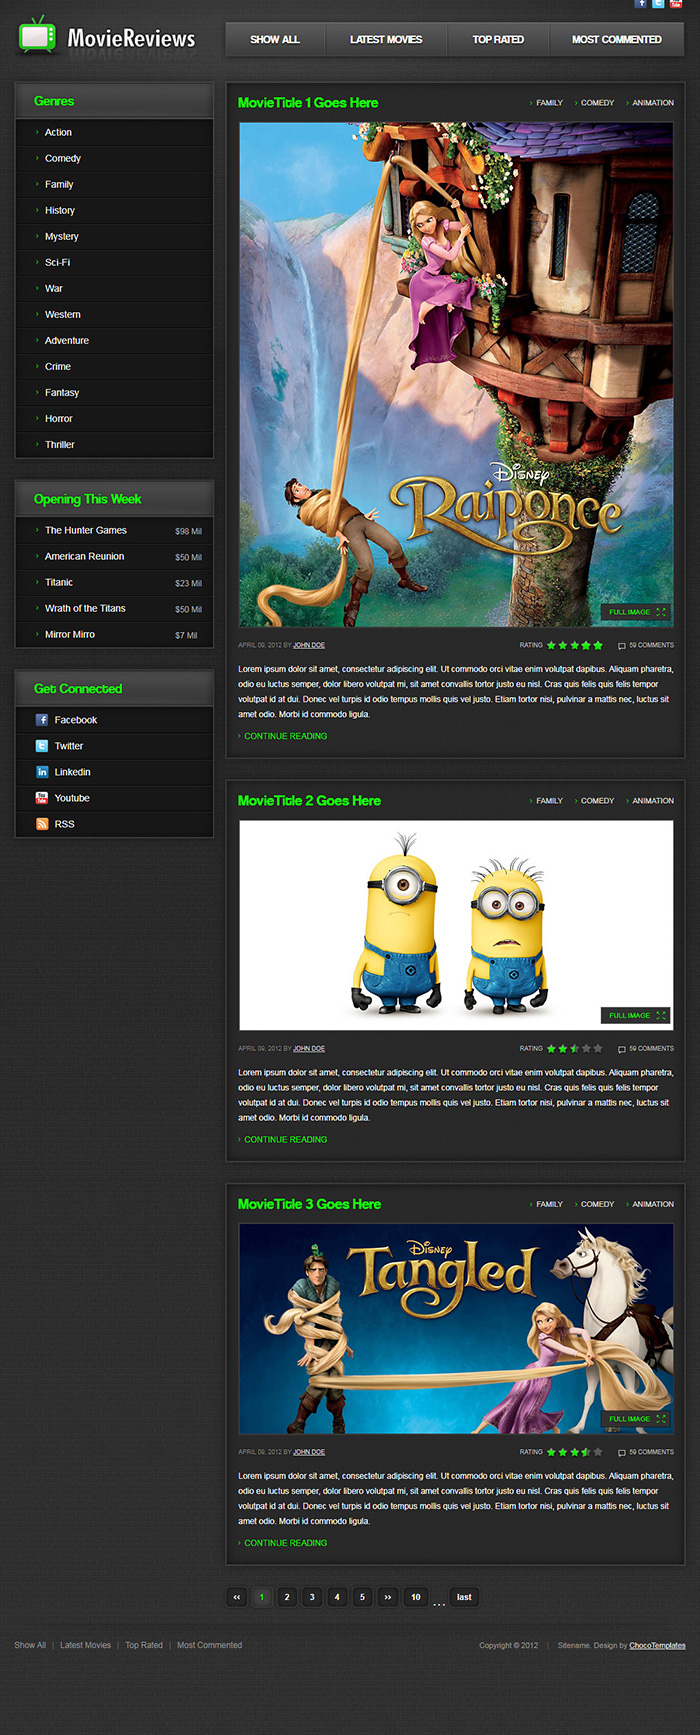Click the Facebook icon in Get Connected

(42, 720)
